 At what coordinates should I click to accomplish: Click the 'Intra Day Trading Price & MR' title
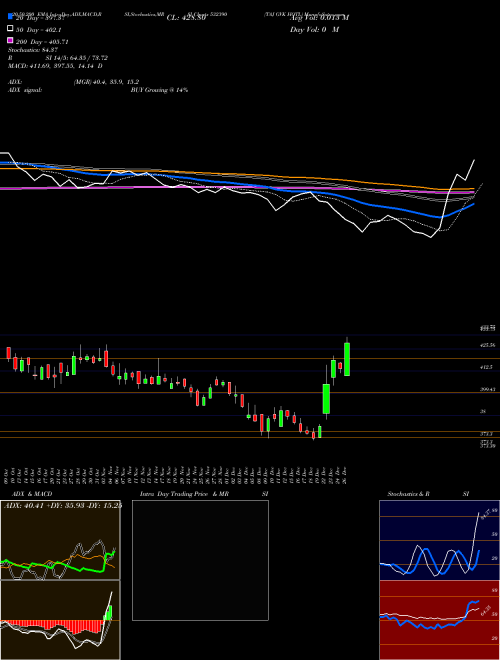(184, 494)
